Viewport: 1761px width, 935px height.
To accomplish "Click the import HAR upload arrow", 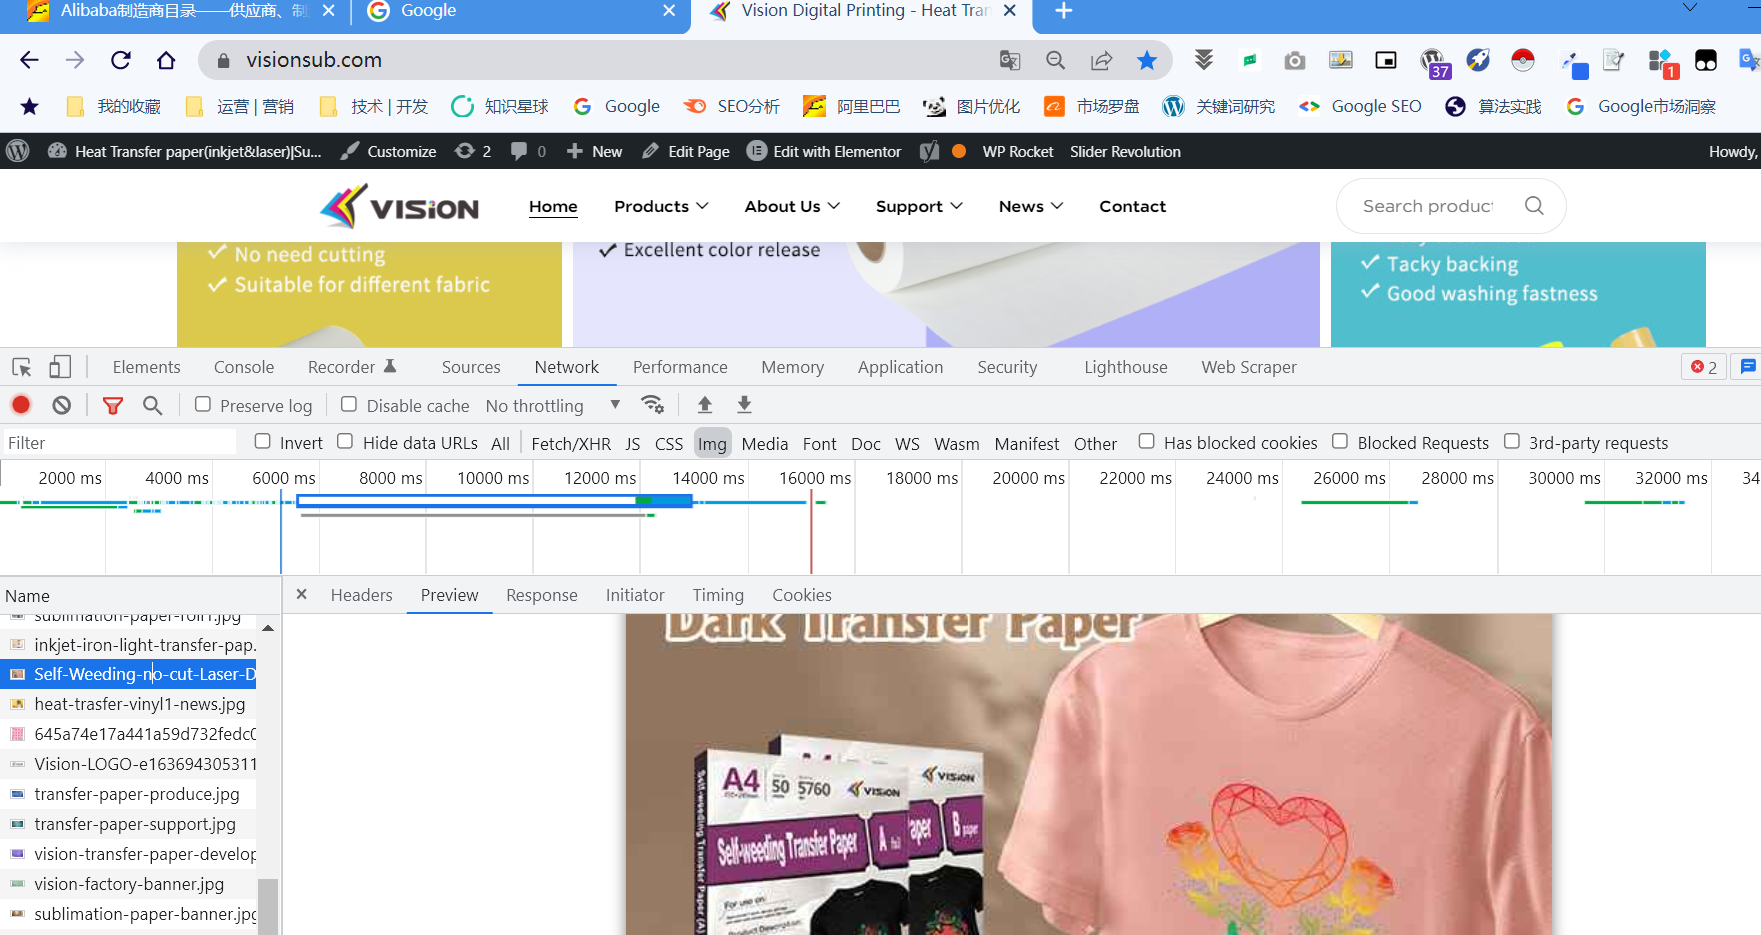I will [705, 404].
